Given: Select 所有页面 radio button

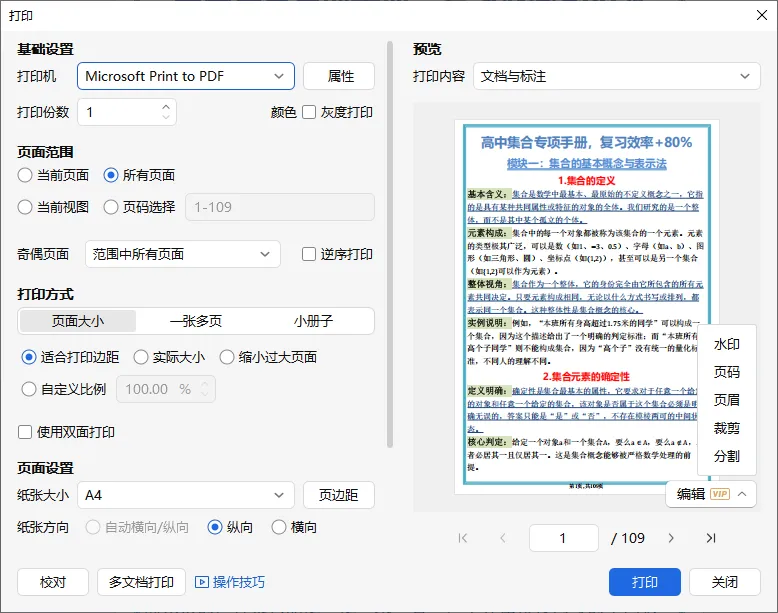Looking at the screenshot, I should [x=111, y=175].
